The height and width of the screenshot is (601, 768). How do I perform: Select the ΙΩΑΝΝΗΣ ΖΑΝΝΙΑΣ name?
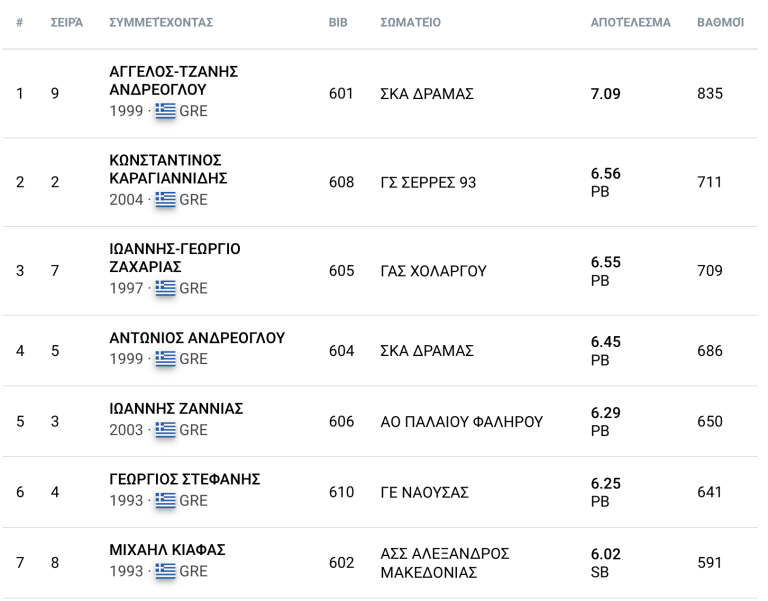point(176,409)
